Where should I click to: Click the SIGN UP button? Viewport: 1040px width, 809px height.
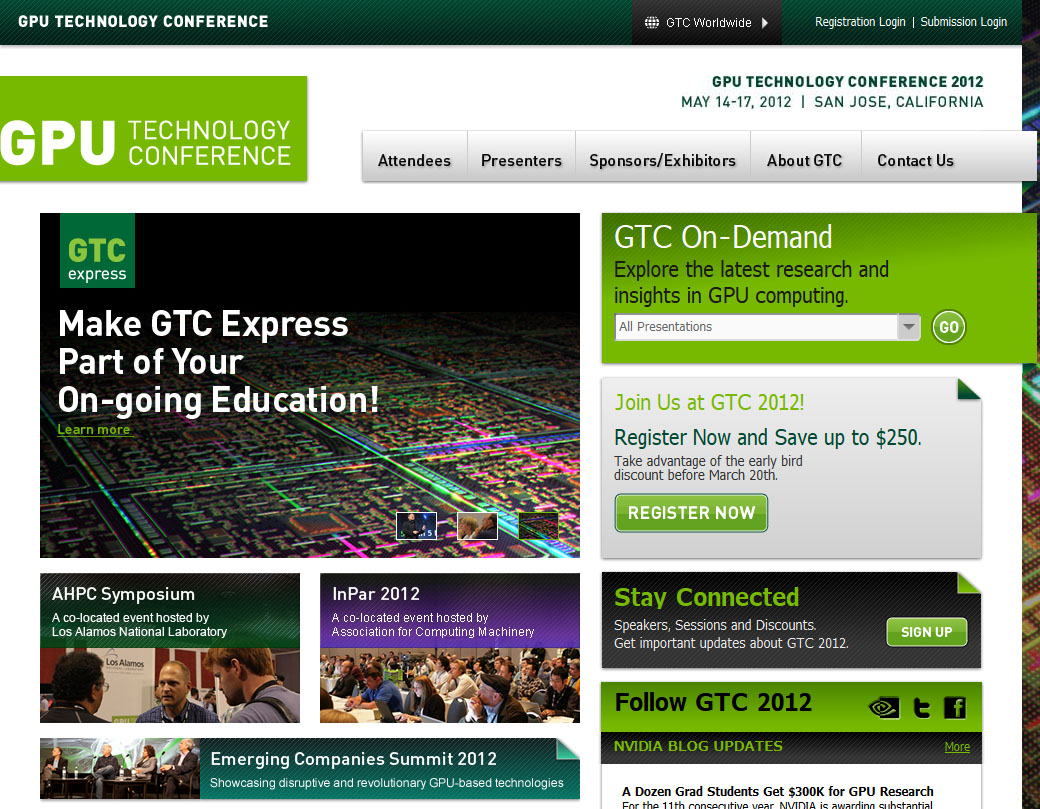[x=927, y=632]
